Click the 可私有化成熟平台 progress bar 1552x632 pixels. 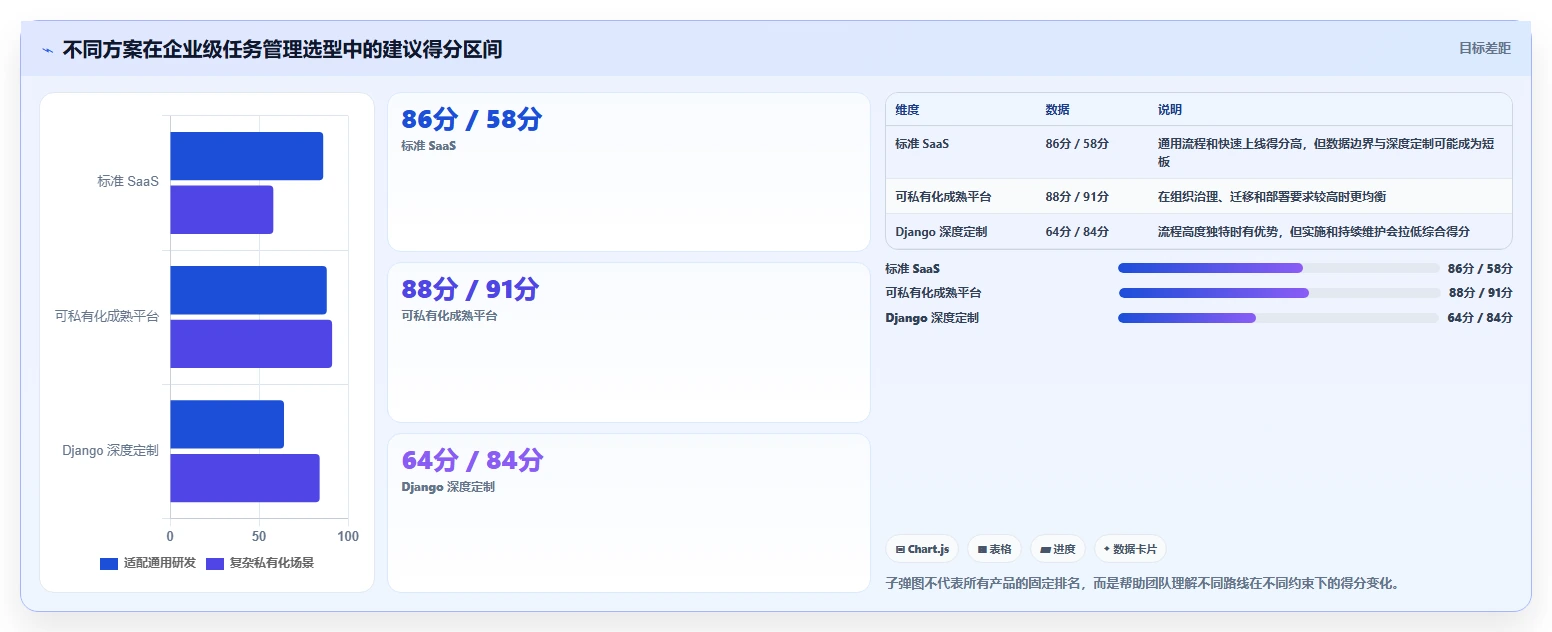[1279, 293]
